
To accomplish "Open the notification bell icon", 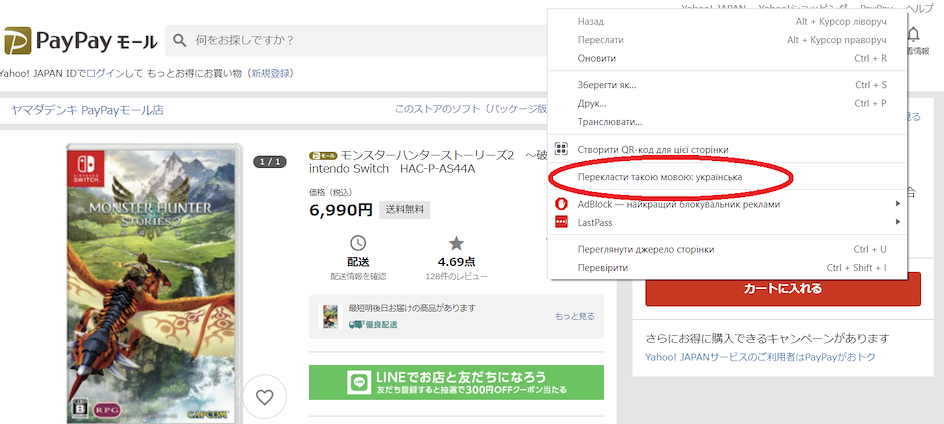I will [x=913, y=33].
